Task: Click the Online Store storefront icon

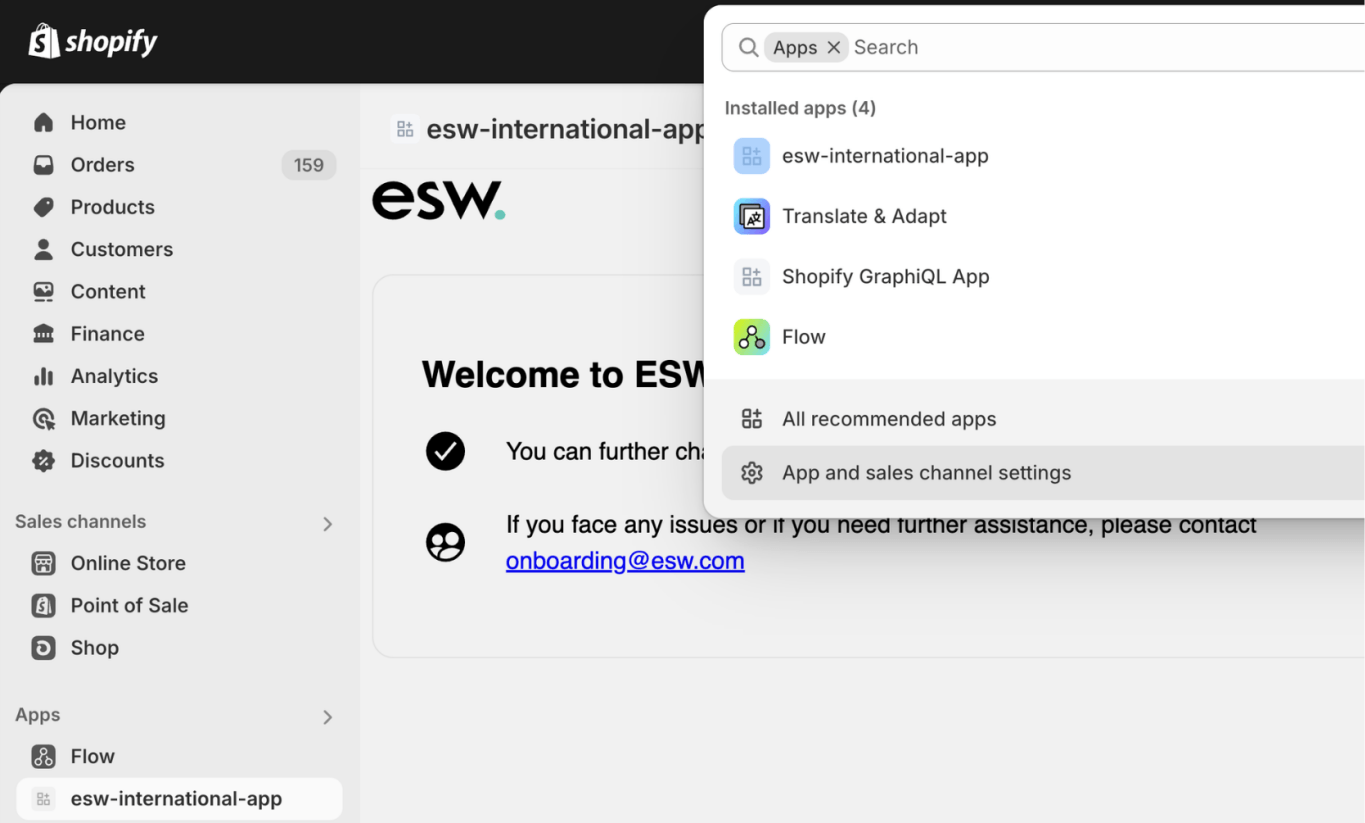Action: 43,563
